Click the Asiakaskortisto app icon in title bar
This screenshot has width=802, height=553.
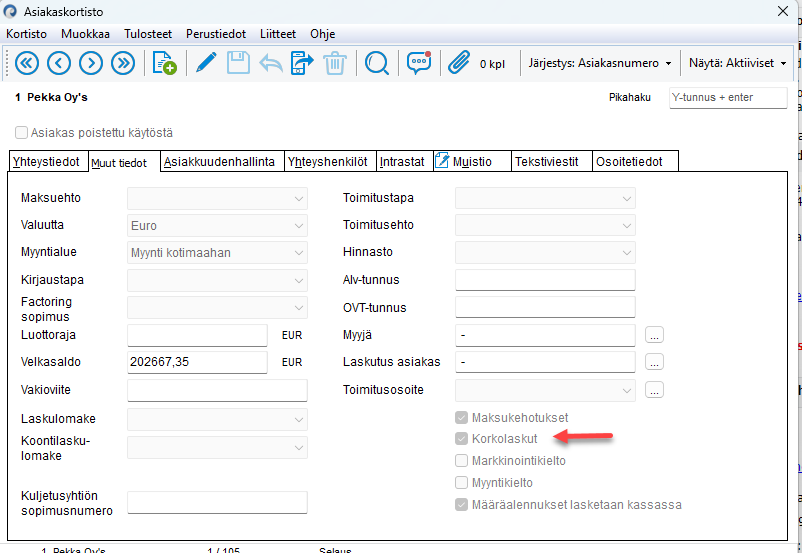pyautogui.click(x=10, y=11)
